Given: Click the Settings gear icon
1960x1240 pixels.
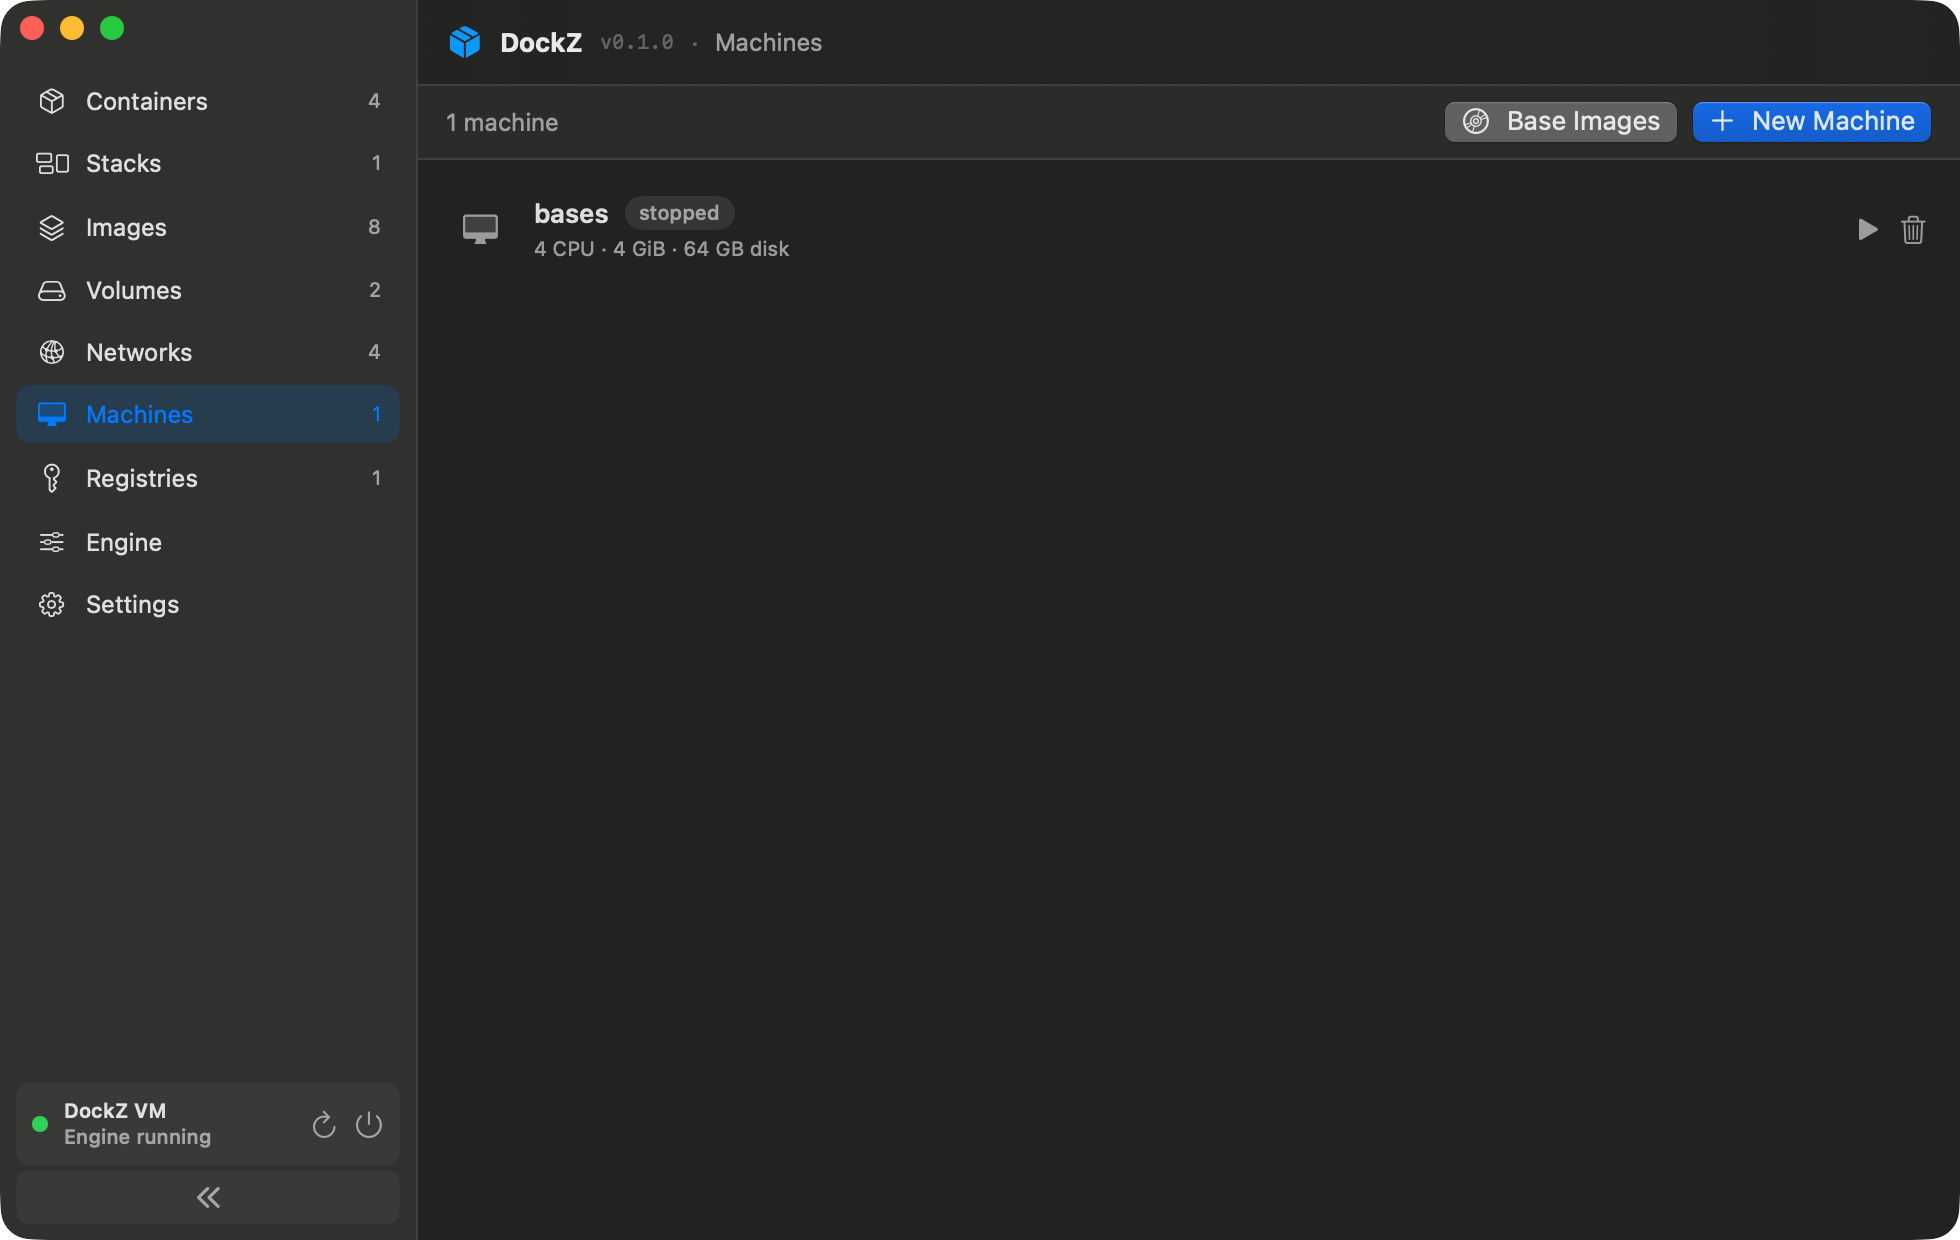Looking at the screenshot, I should (x=52, y=604).
